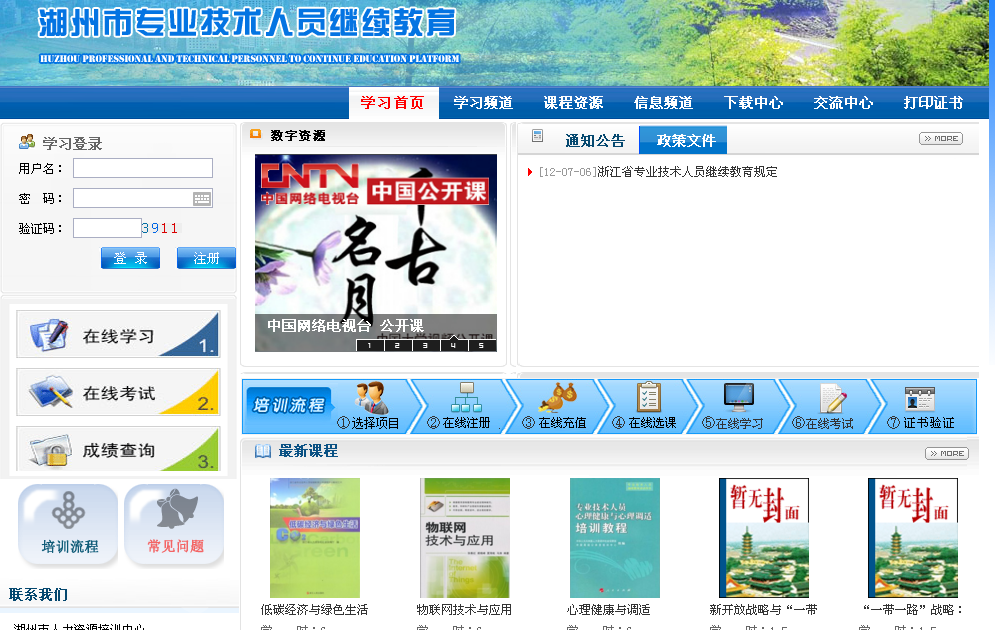Expand notices with the MORE button
This screenshot has height=632, width=995.
point(940,139)
